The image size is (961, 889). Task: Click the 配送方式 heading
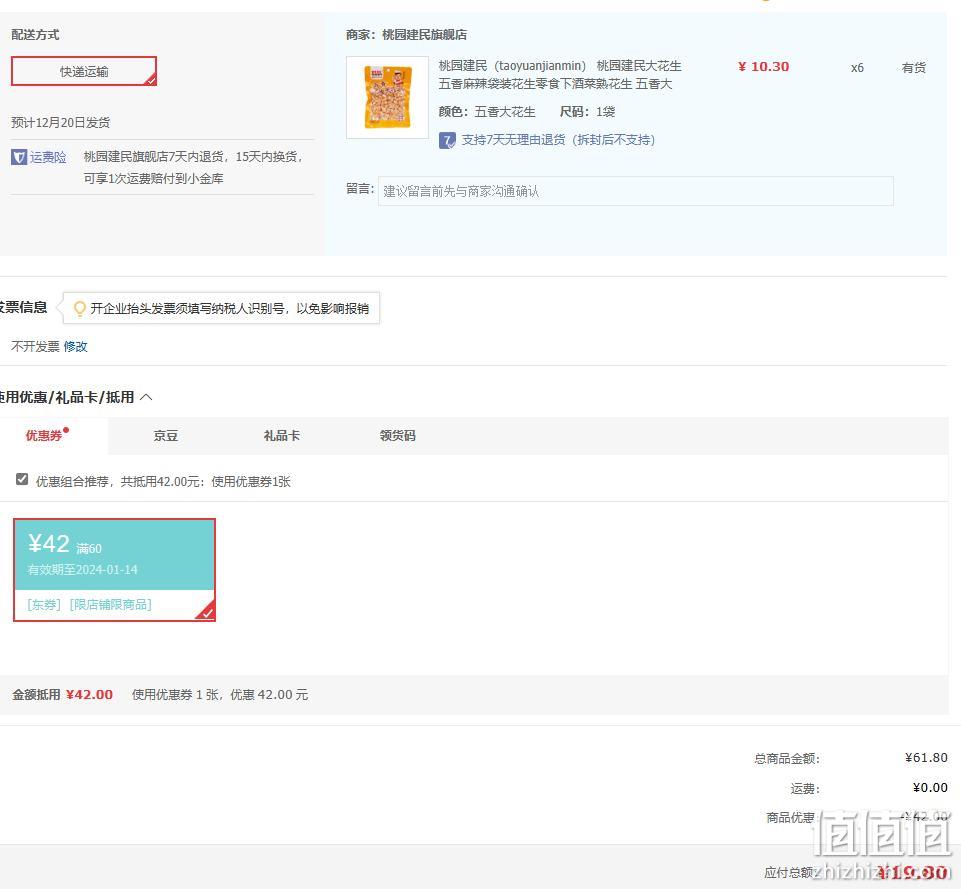[35, 34]
